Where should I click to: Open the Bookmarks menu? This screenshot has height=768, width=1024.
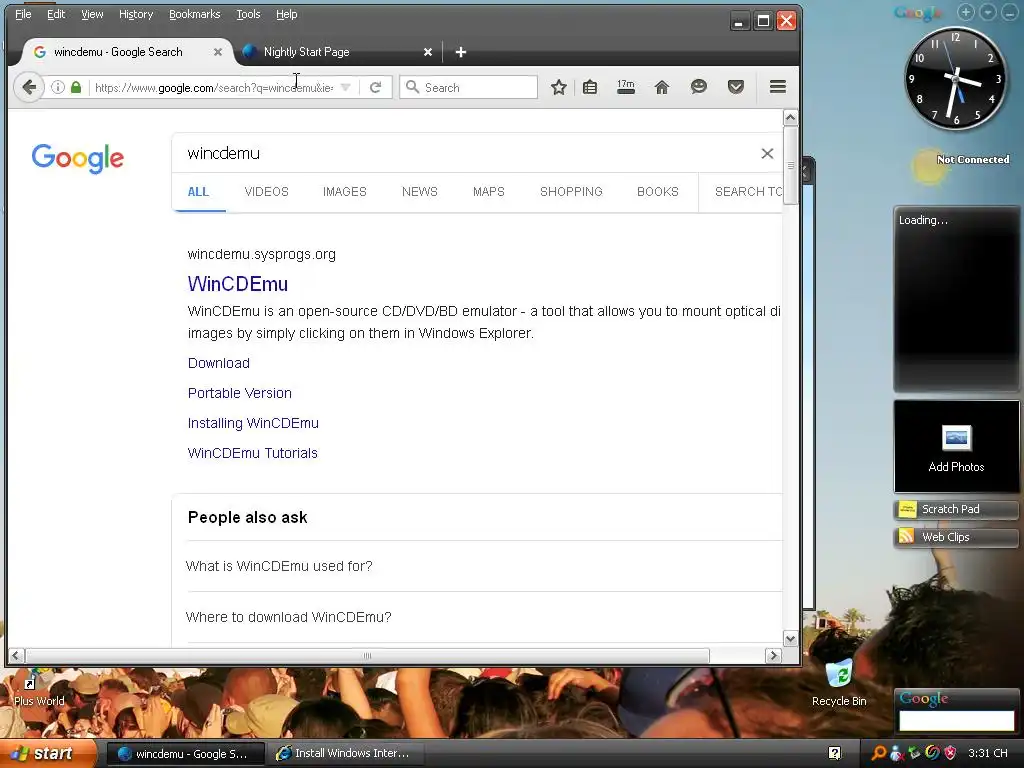pyautogui.click(x=195, y=14)
